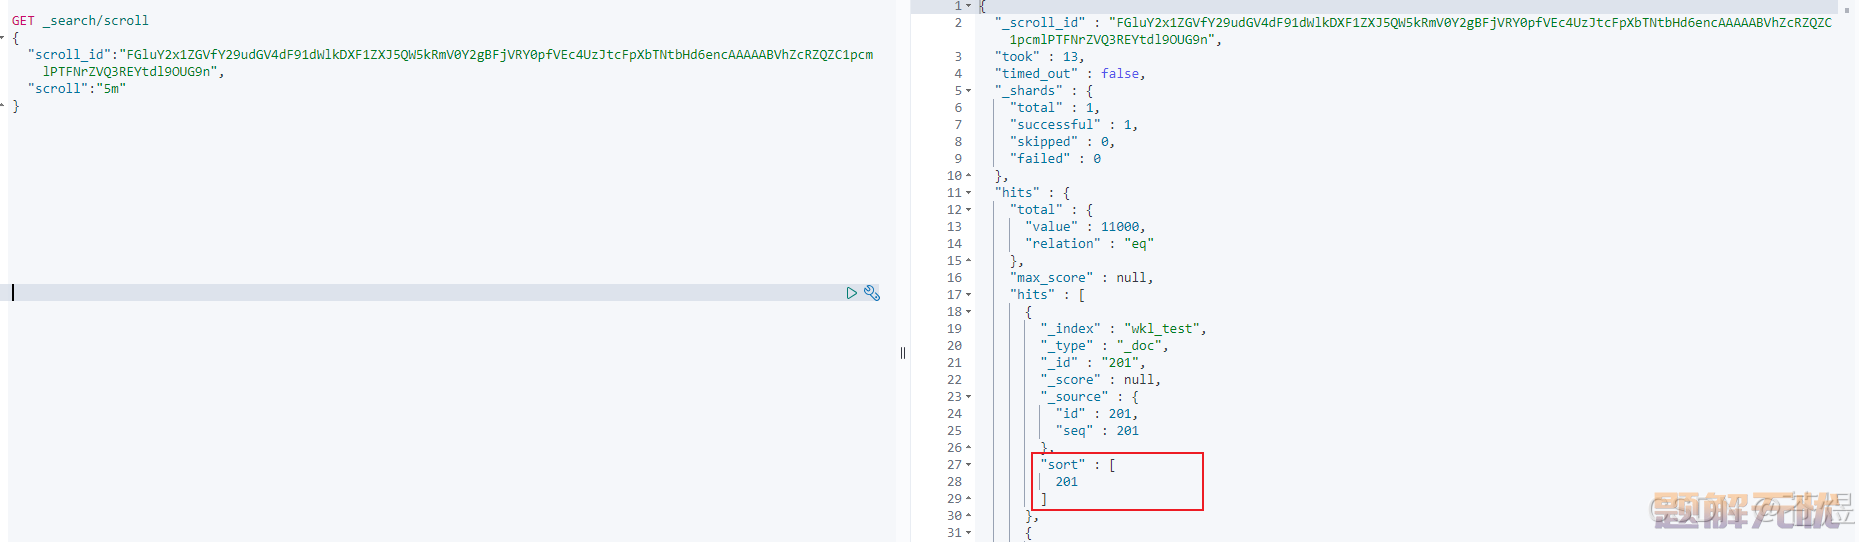Collapse the first hit object at line 18
The image size is (1859, 542).
tap(968, 312)
